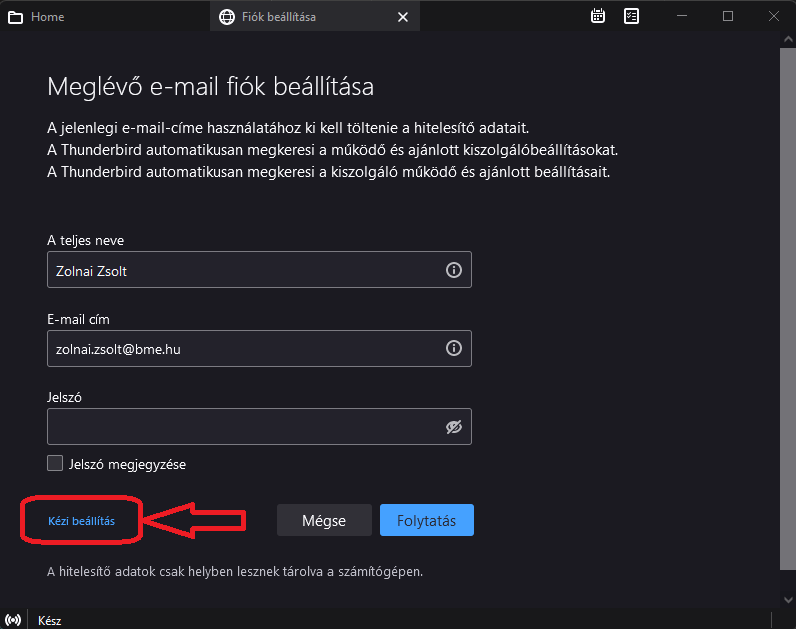Click the info icon in the full name field
796x629 pixels.
[x=454, y=270]
